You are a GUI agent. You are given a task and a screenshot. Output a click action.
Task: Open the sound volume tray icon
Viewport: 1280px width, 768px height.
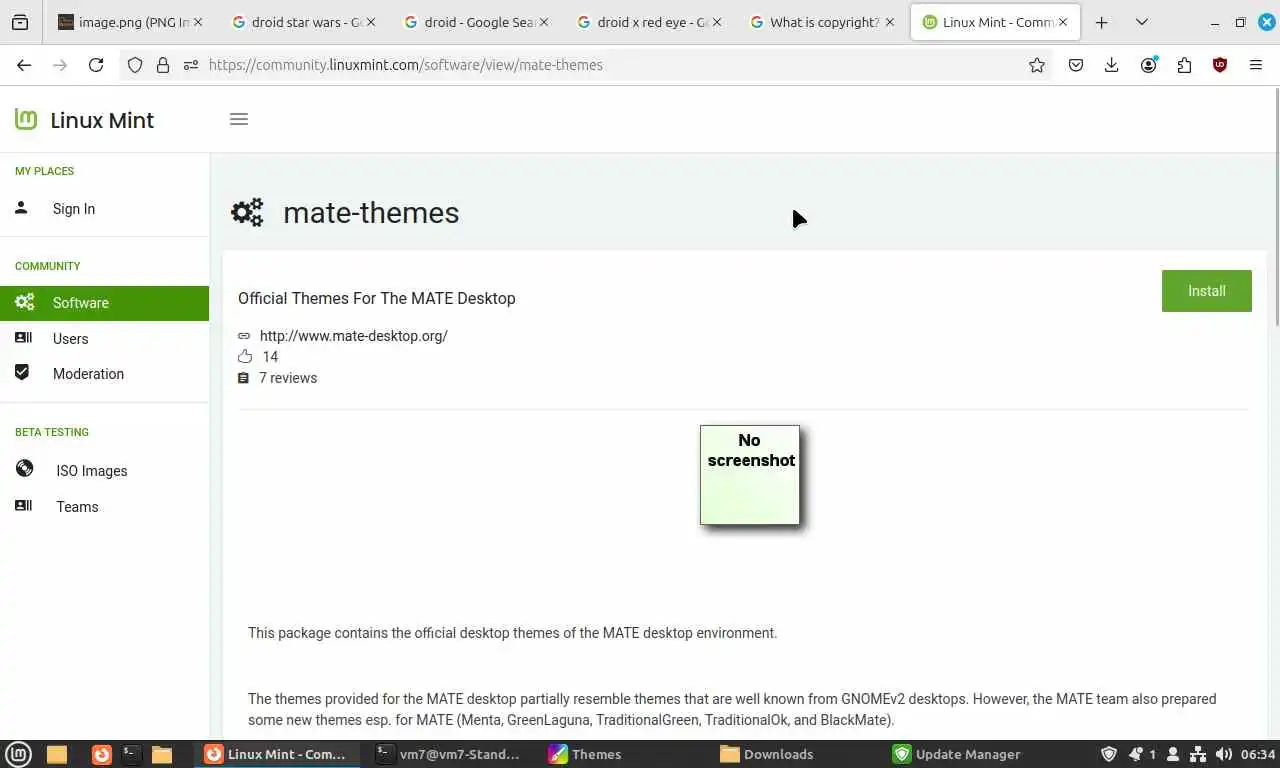[x=1224, y=754]
